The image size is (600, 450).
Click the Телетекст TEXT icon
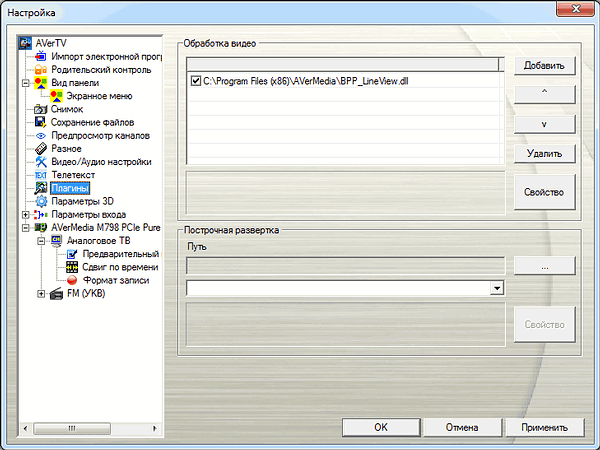(x=41, y=175)
